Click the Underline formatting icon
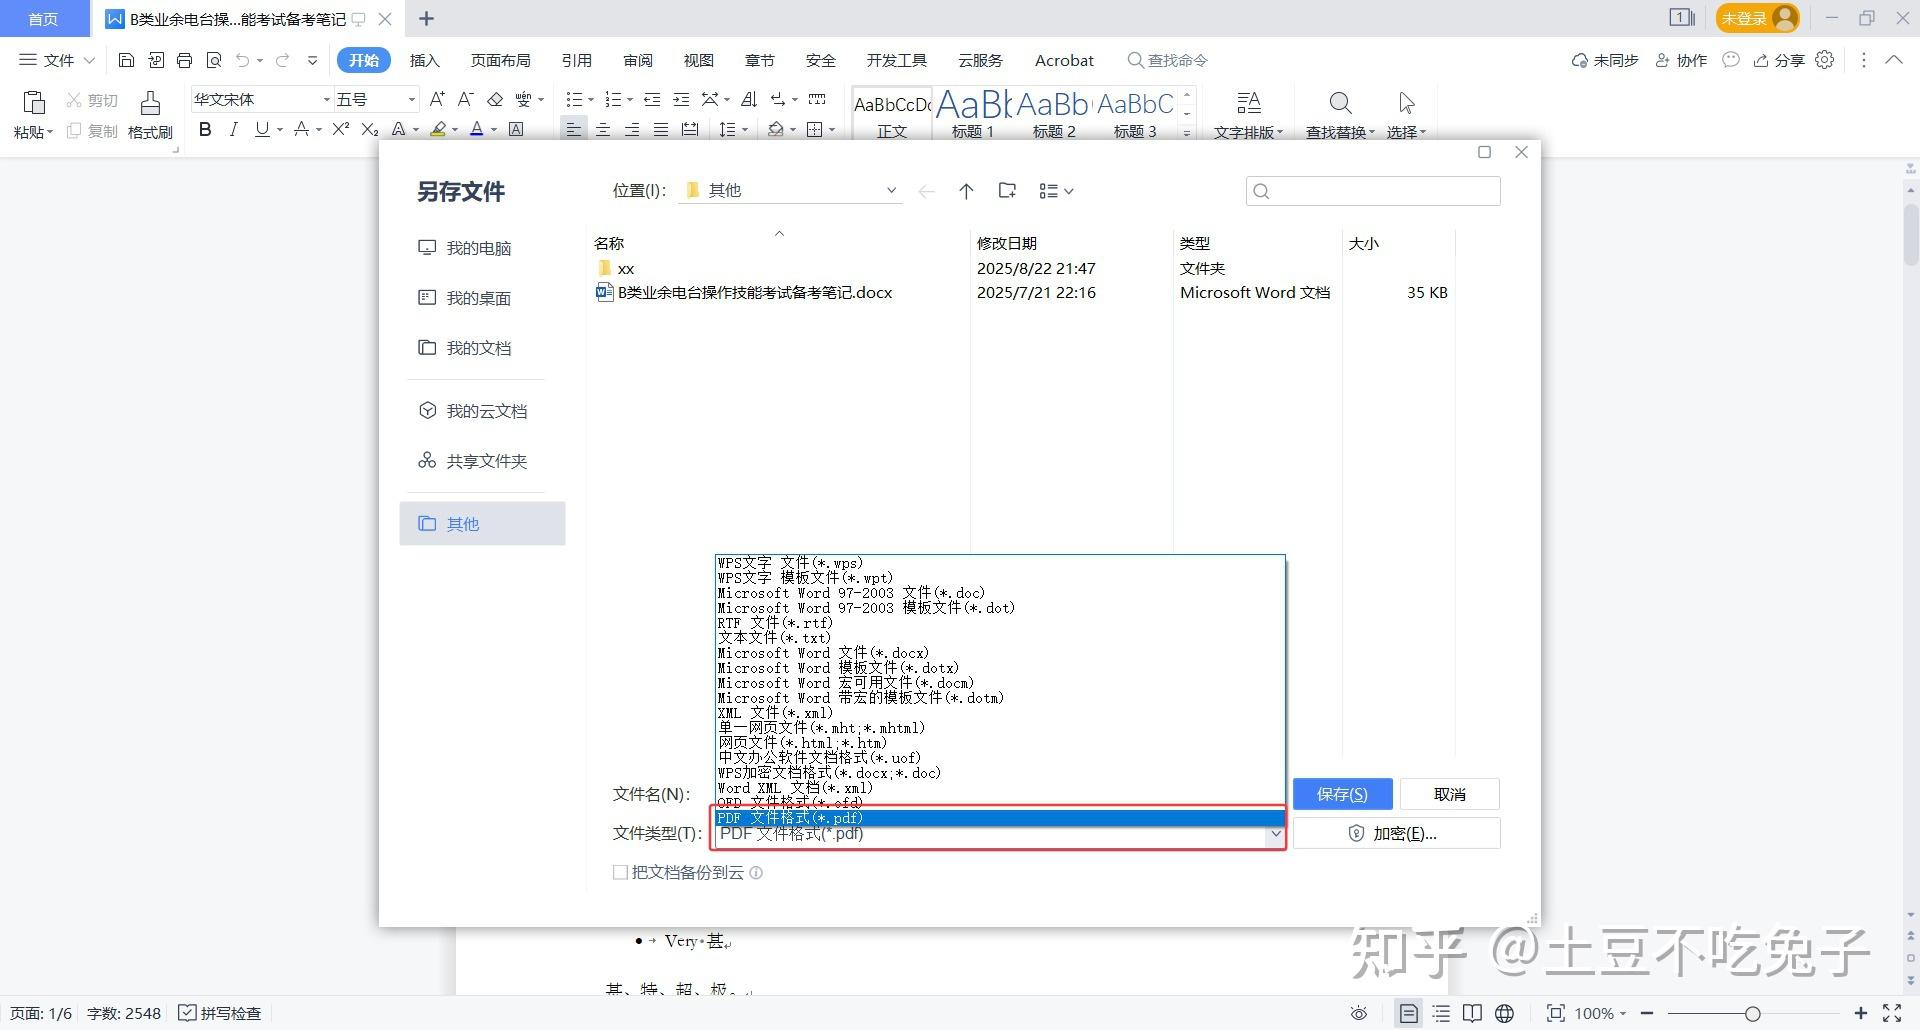 (262, 129)
